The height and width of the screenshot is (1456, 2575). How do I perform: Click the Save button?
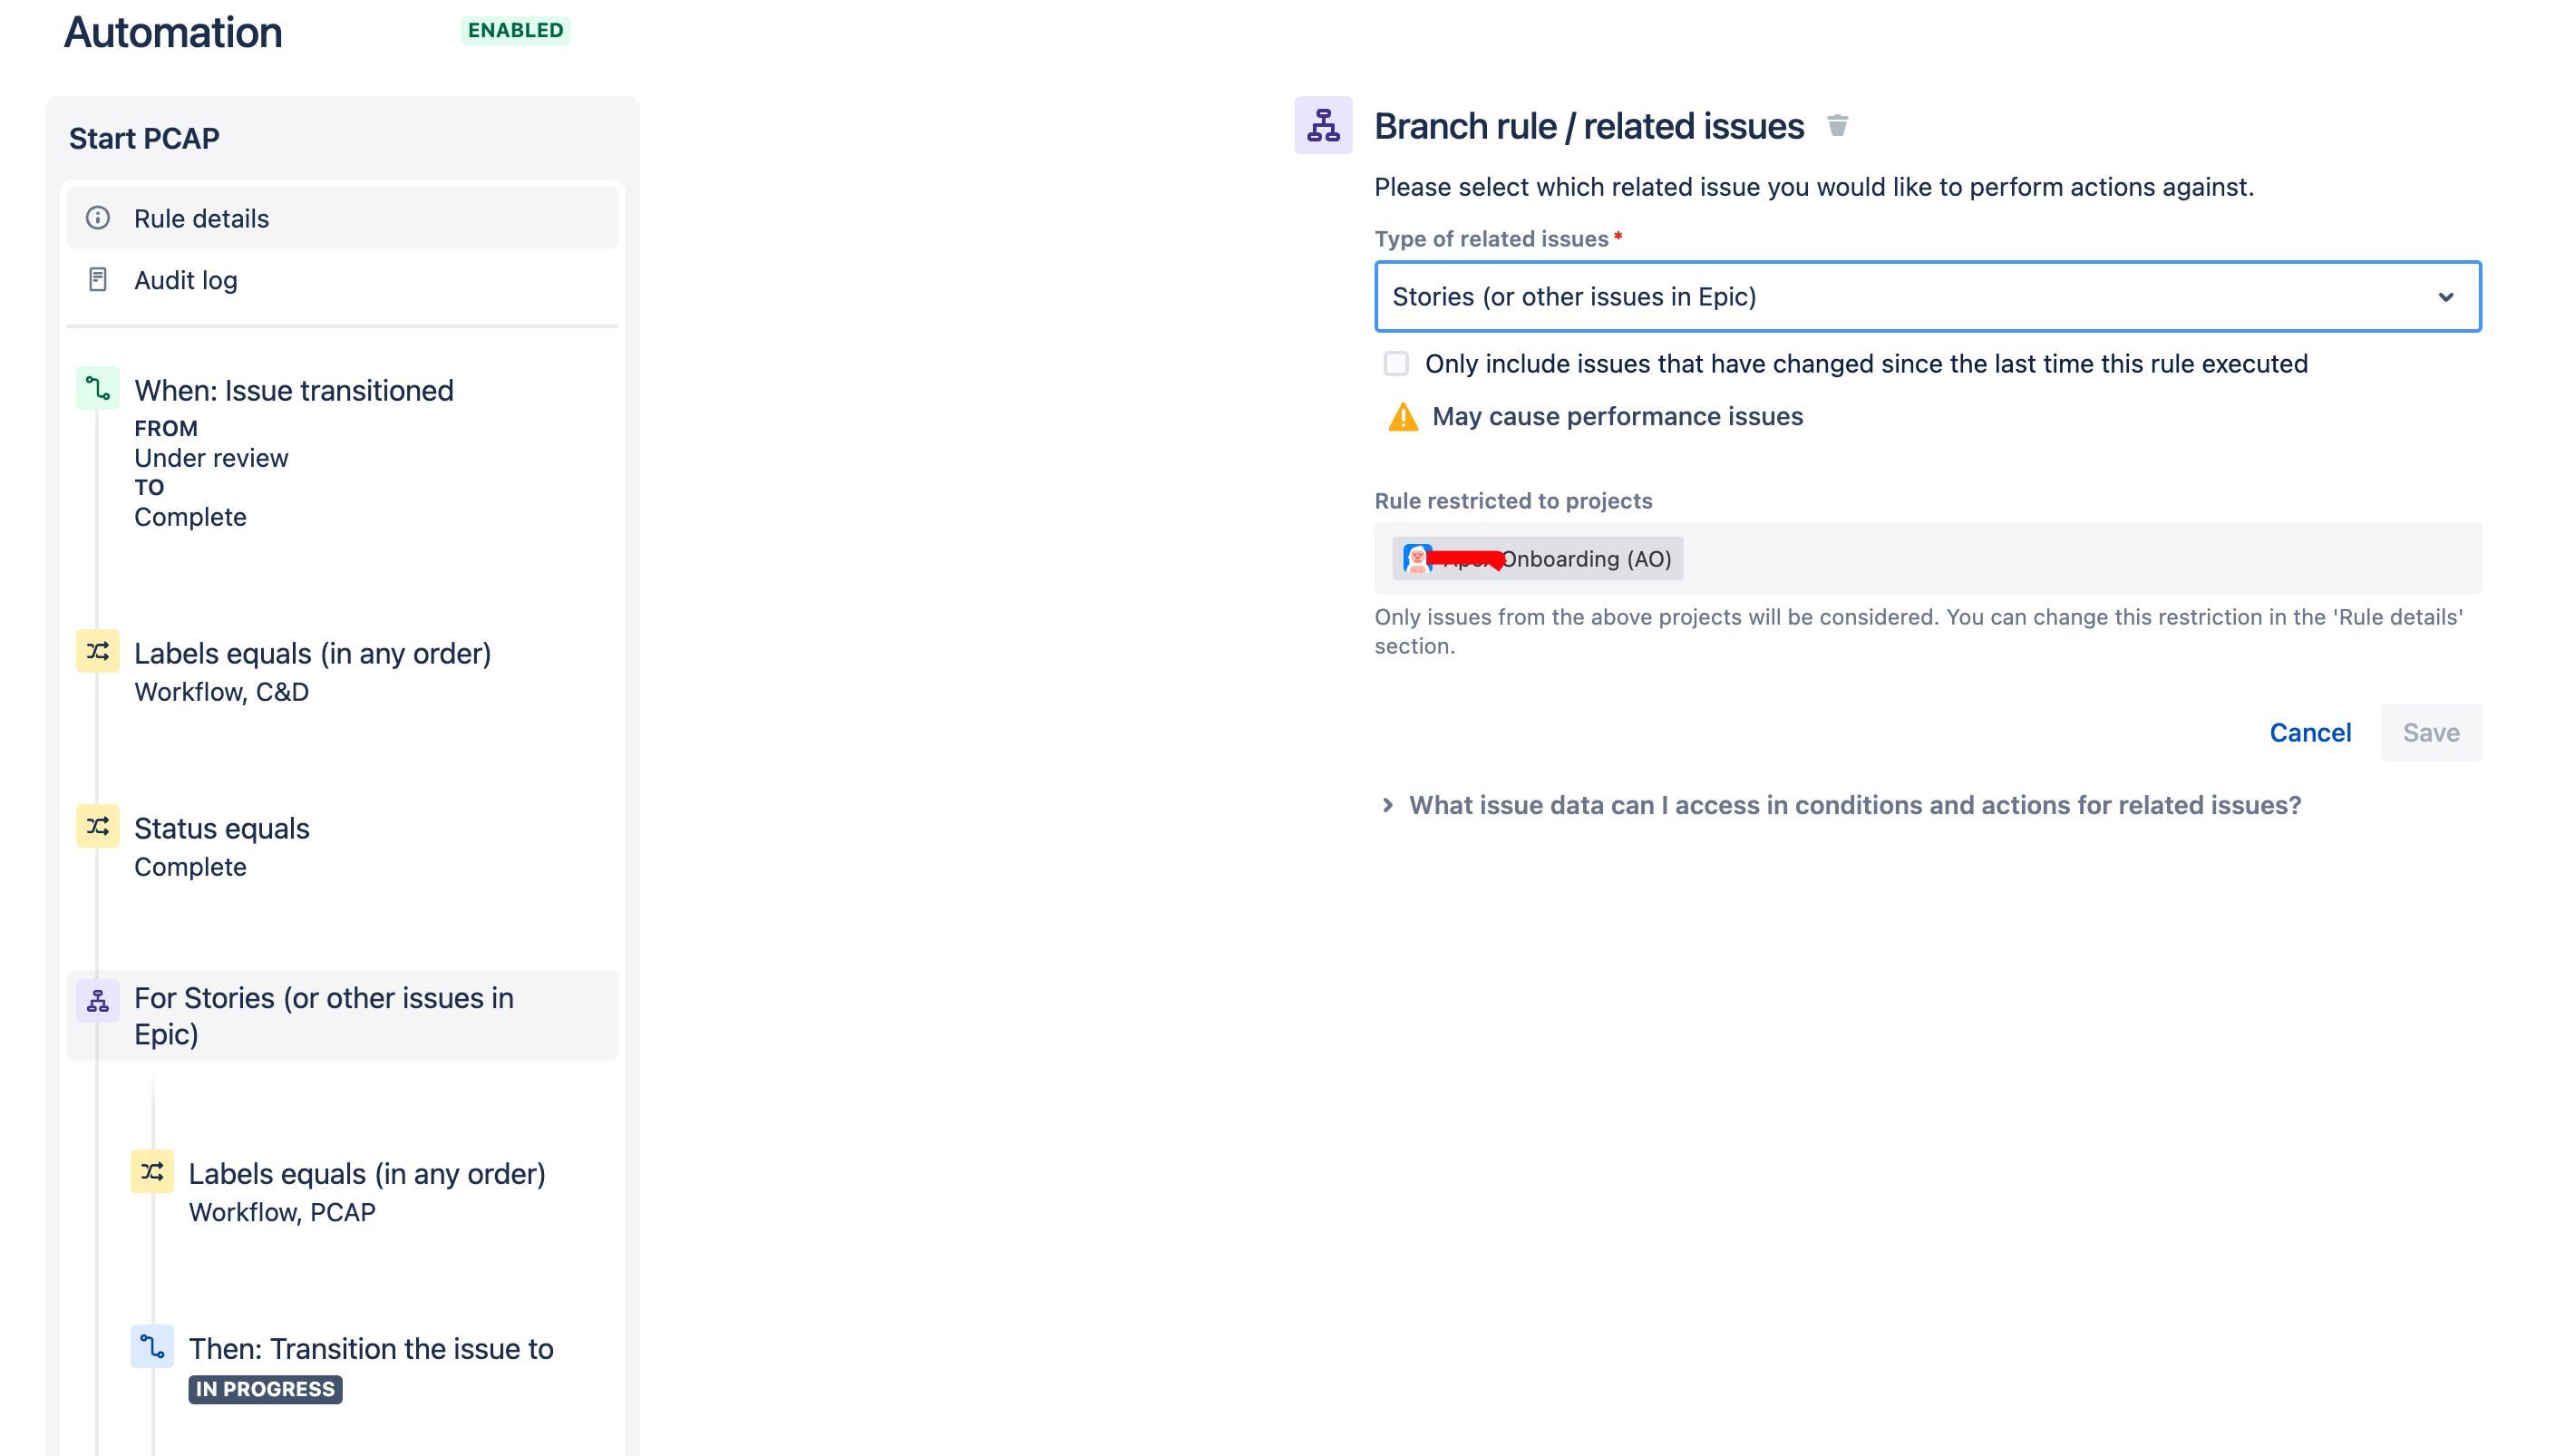click(x=2430, y=732)
